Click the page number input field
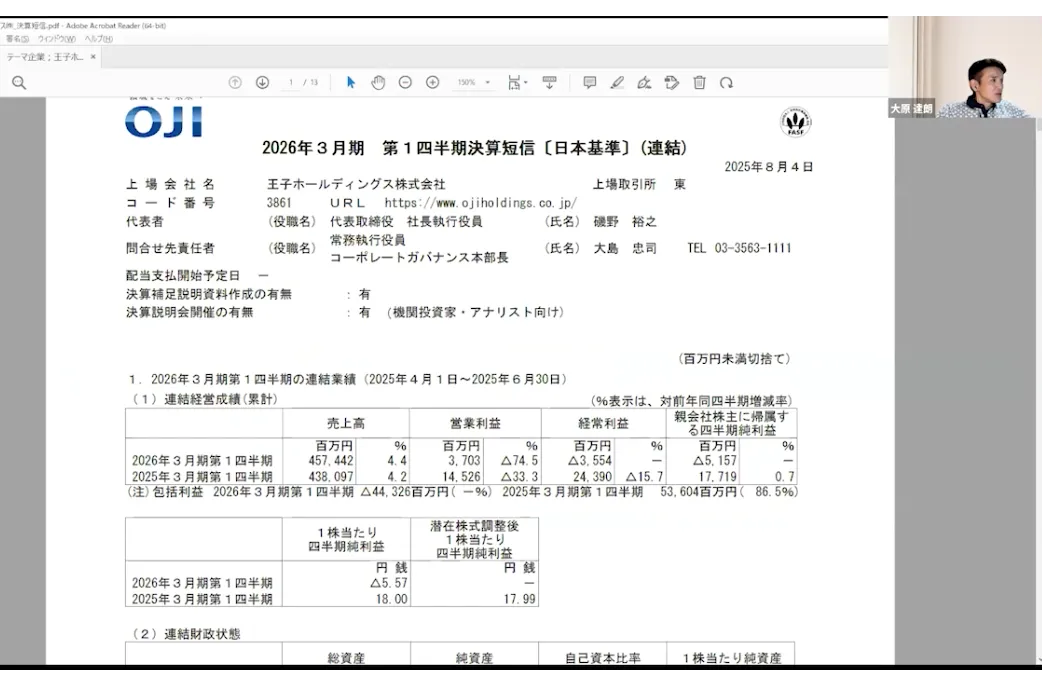 coord(291,83)
